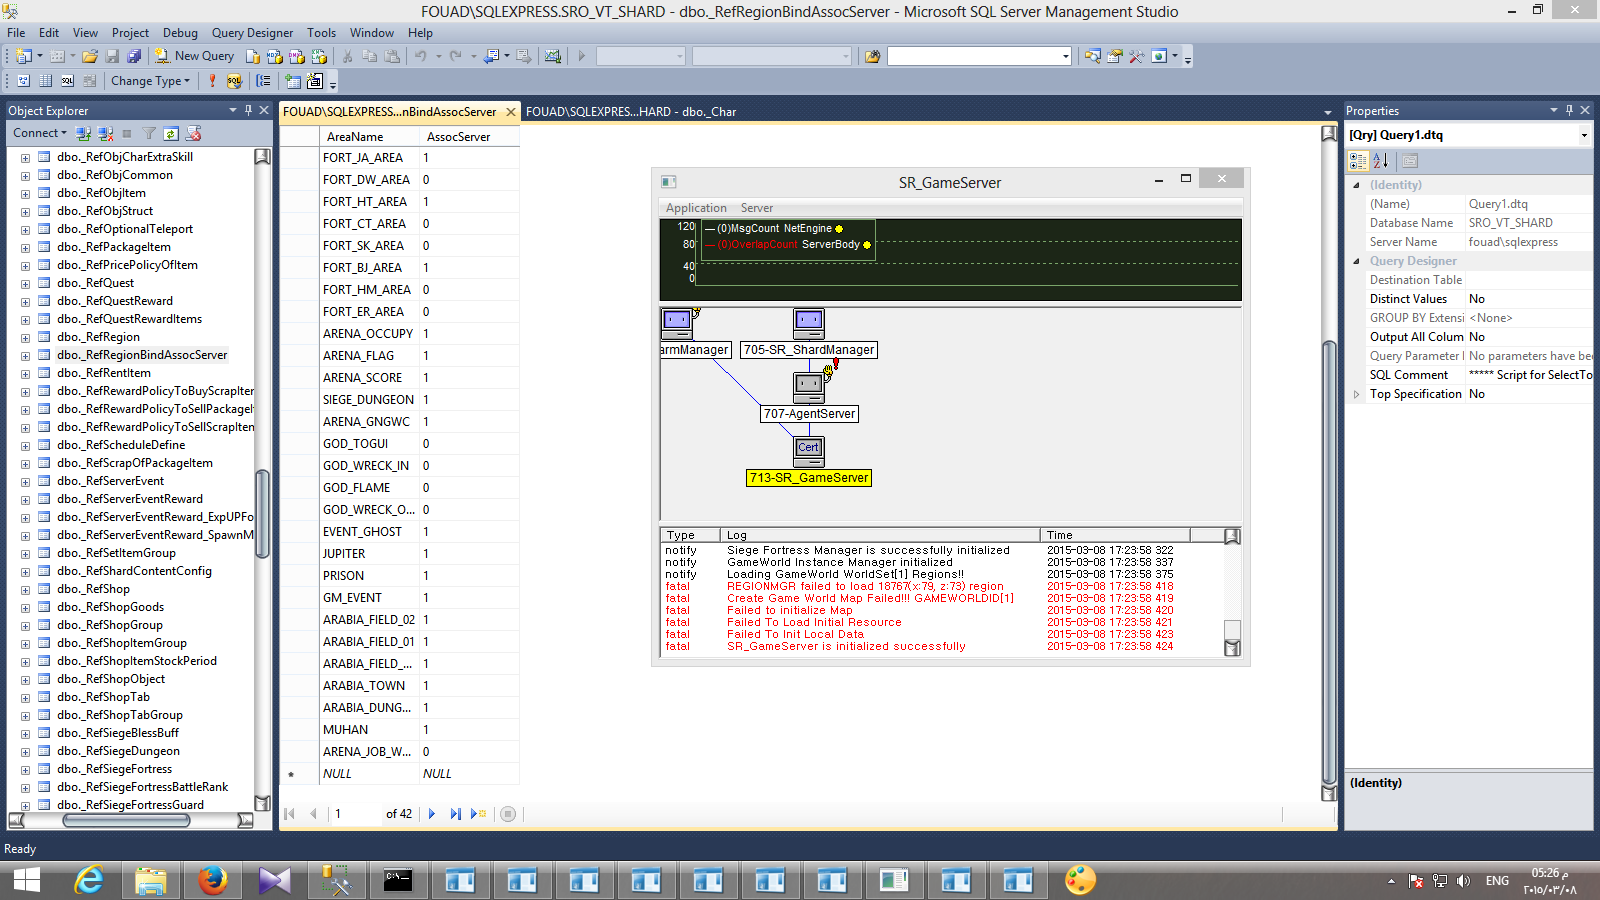Click the Open File folder icon in toolbar
Viewport: 1600px width, 900px height.
click(x=90, y=56)
